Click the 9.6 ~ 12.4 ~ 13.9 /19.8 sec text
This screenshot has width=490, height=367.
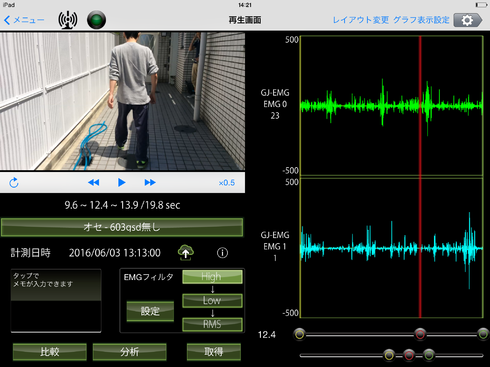coord(122,205)
